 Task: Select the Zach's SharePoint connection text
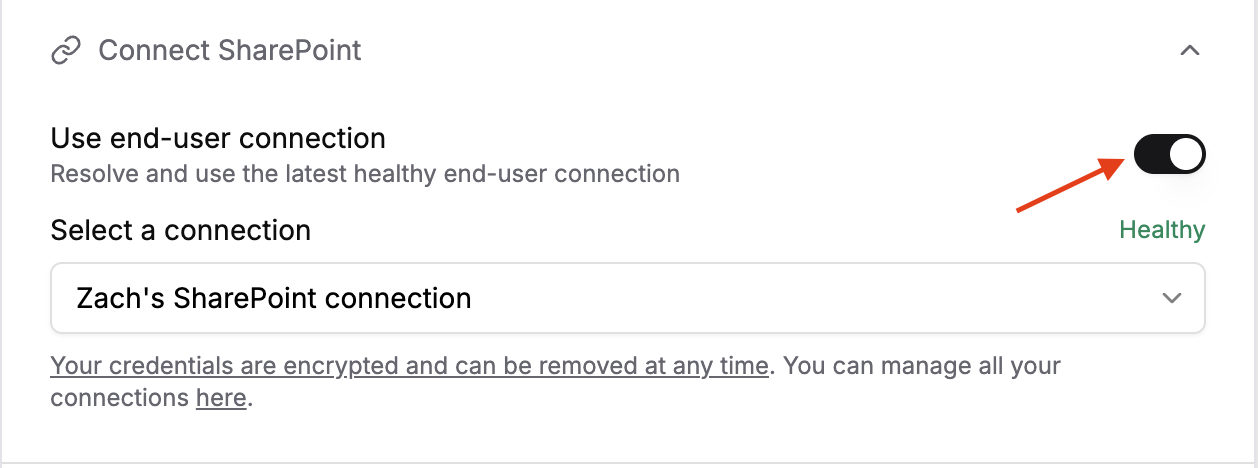pyautogui.click(x=273, y=298)
